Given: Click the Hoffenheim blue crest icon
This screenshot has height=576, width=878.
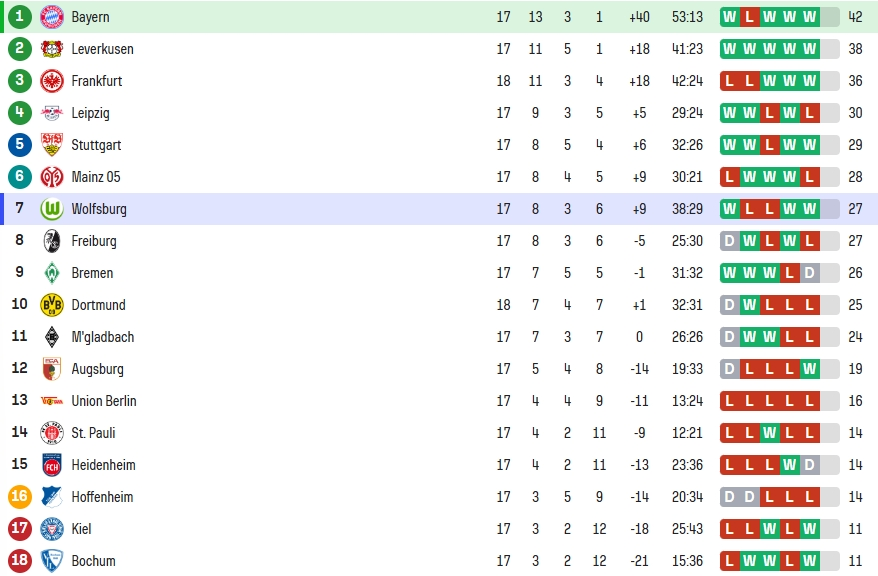Looking at the screenshot, I should (52, 497).
